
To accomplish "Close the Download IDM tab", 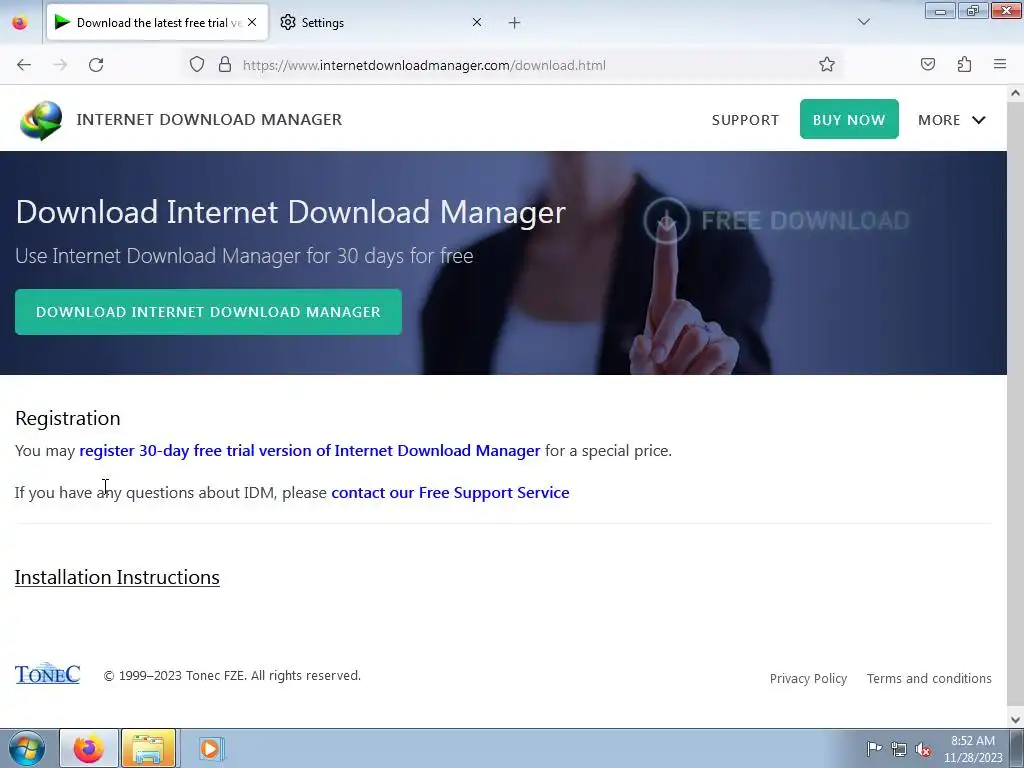I will [252, 23].
